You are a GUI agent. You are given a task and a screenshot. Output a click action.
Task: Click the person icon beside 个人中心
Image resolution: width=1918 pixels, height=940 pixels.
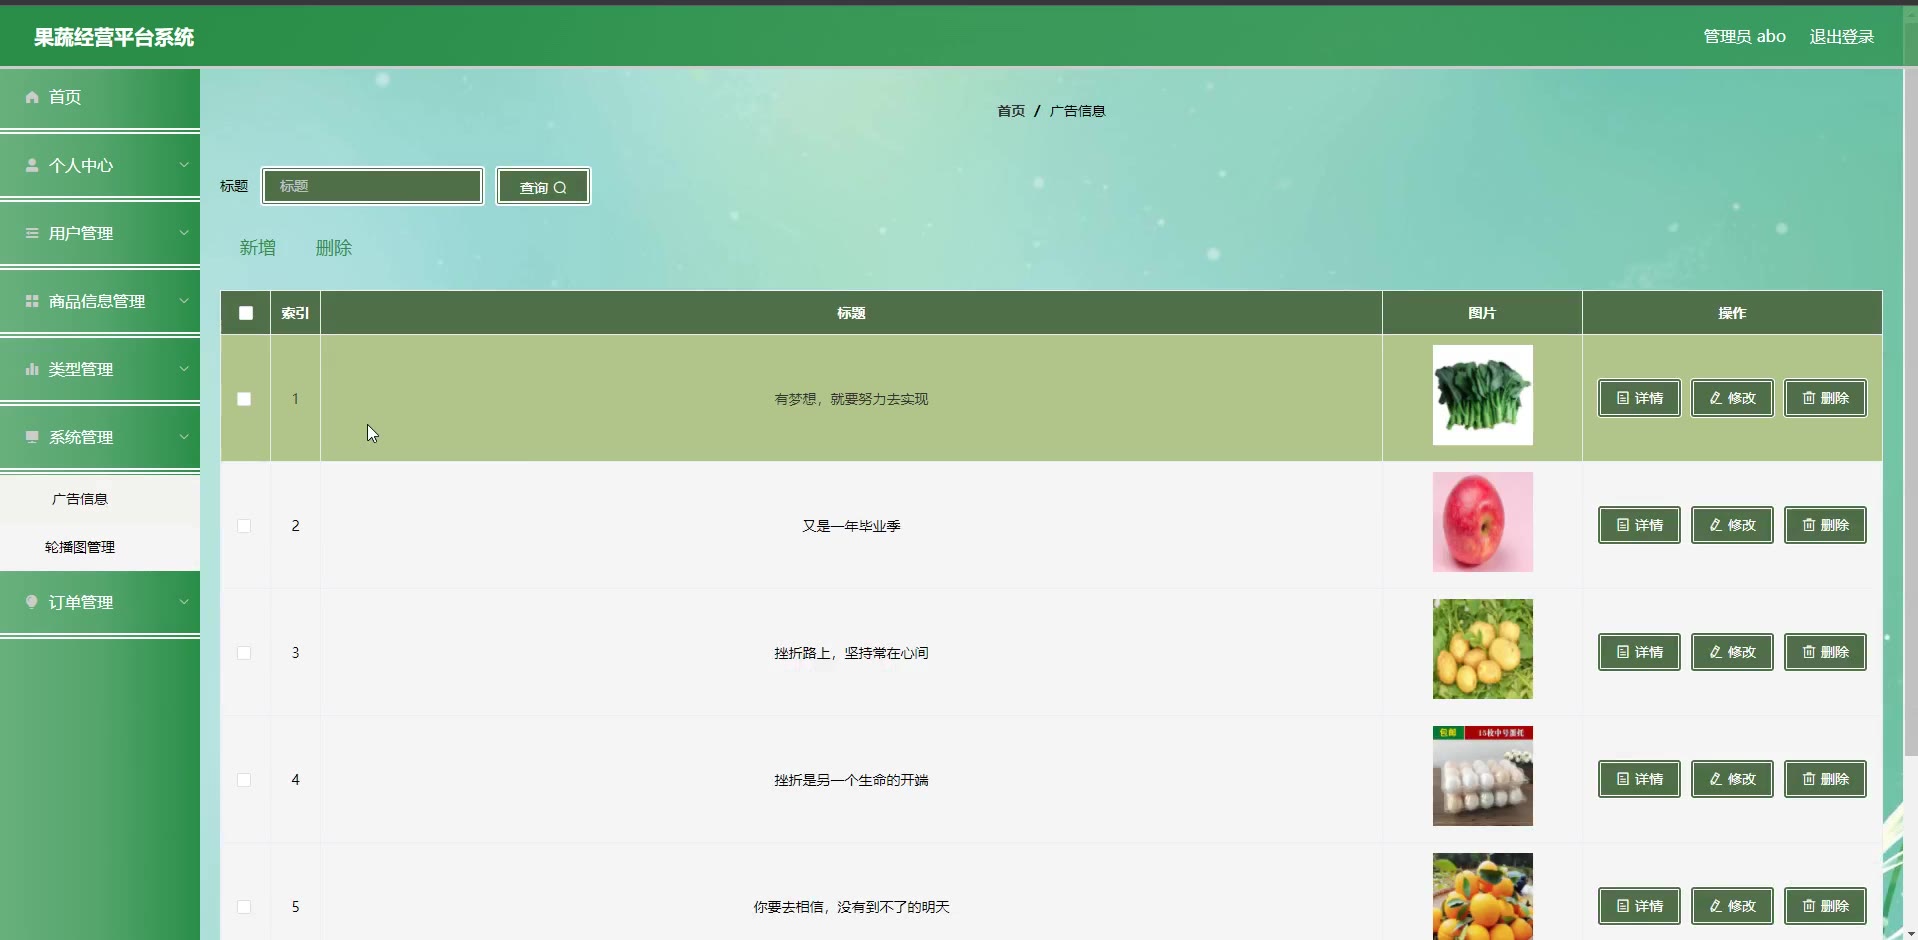[32, 165]
